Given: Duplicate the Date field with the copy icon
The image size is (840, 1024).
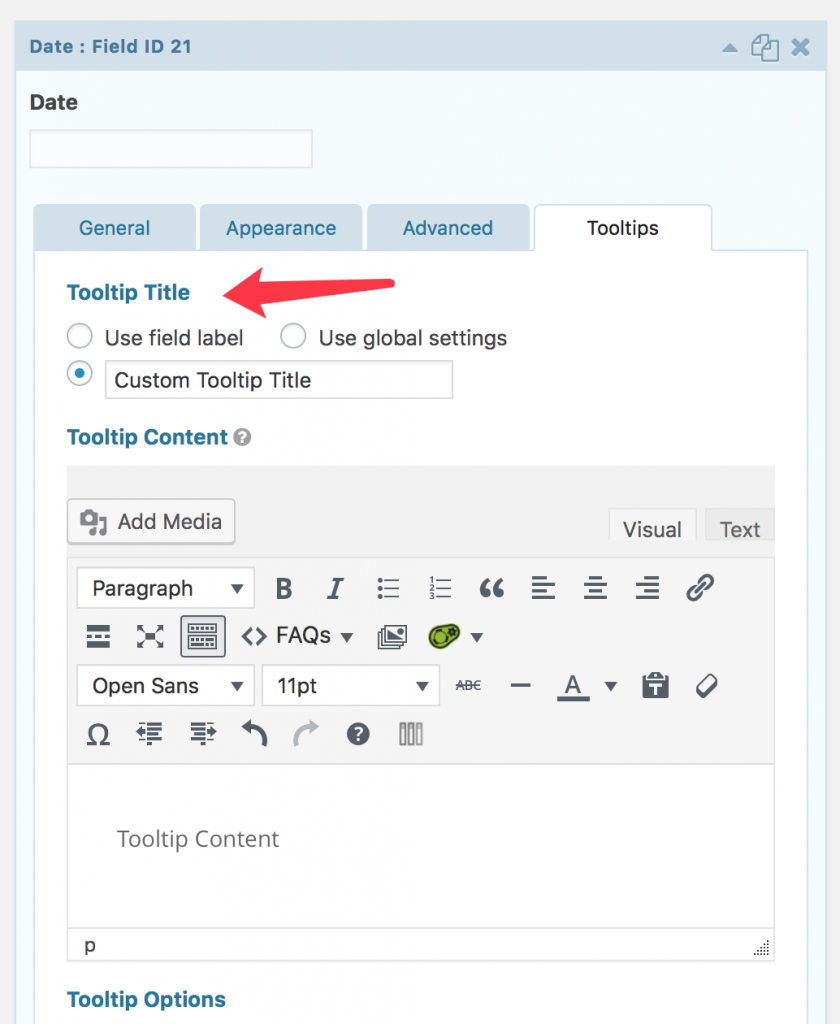Looking at the screenshot, I should point(764,46).
